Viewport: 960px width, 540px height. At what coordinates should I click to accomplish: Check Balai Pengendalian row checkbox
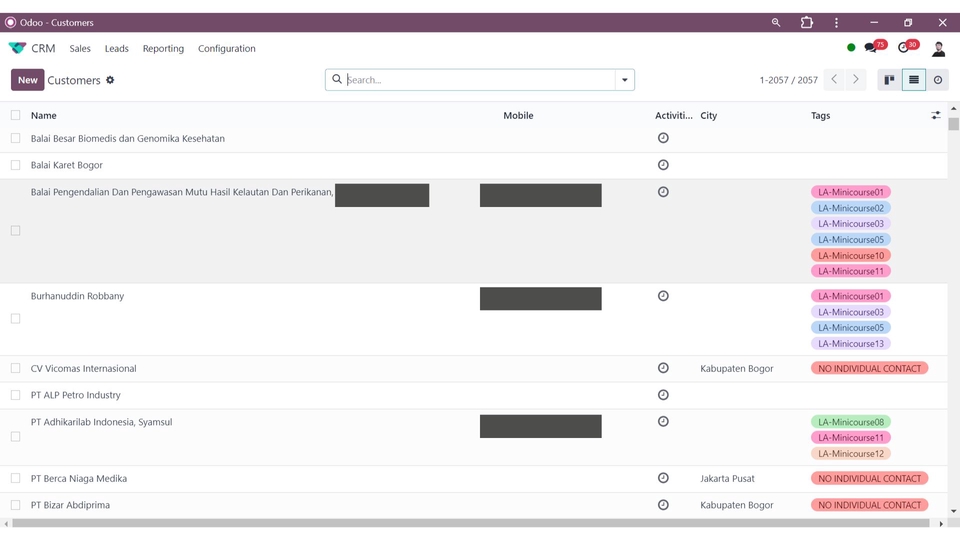[x=15, y=231]
